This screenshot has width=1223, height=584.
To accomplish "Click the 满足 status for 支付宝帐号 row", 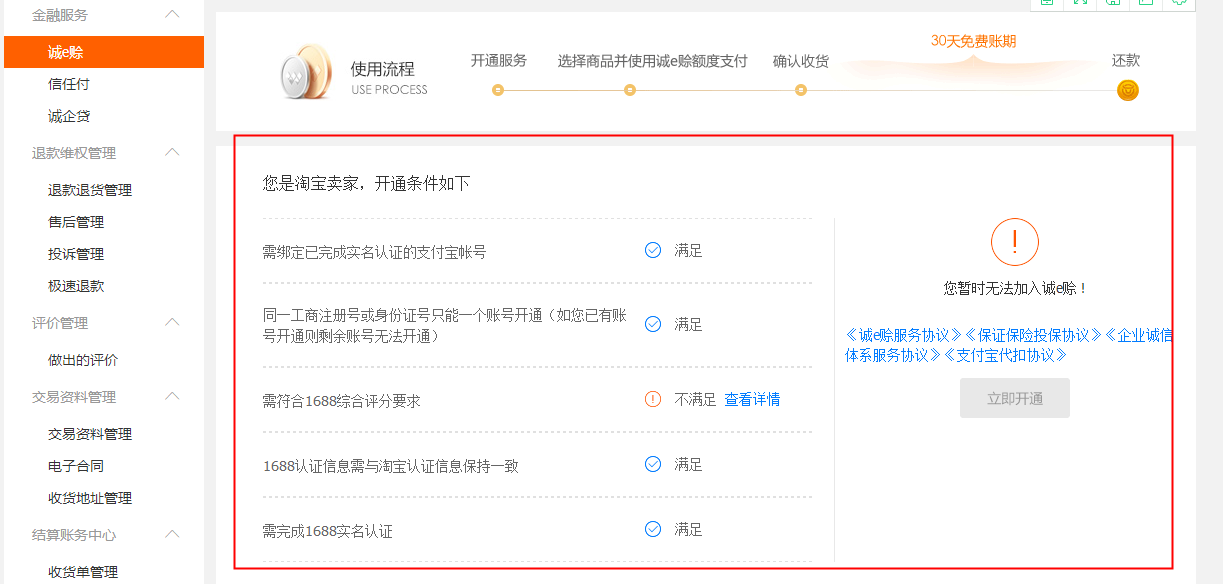I will coord(688,250).
